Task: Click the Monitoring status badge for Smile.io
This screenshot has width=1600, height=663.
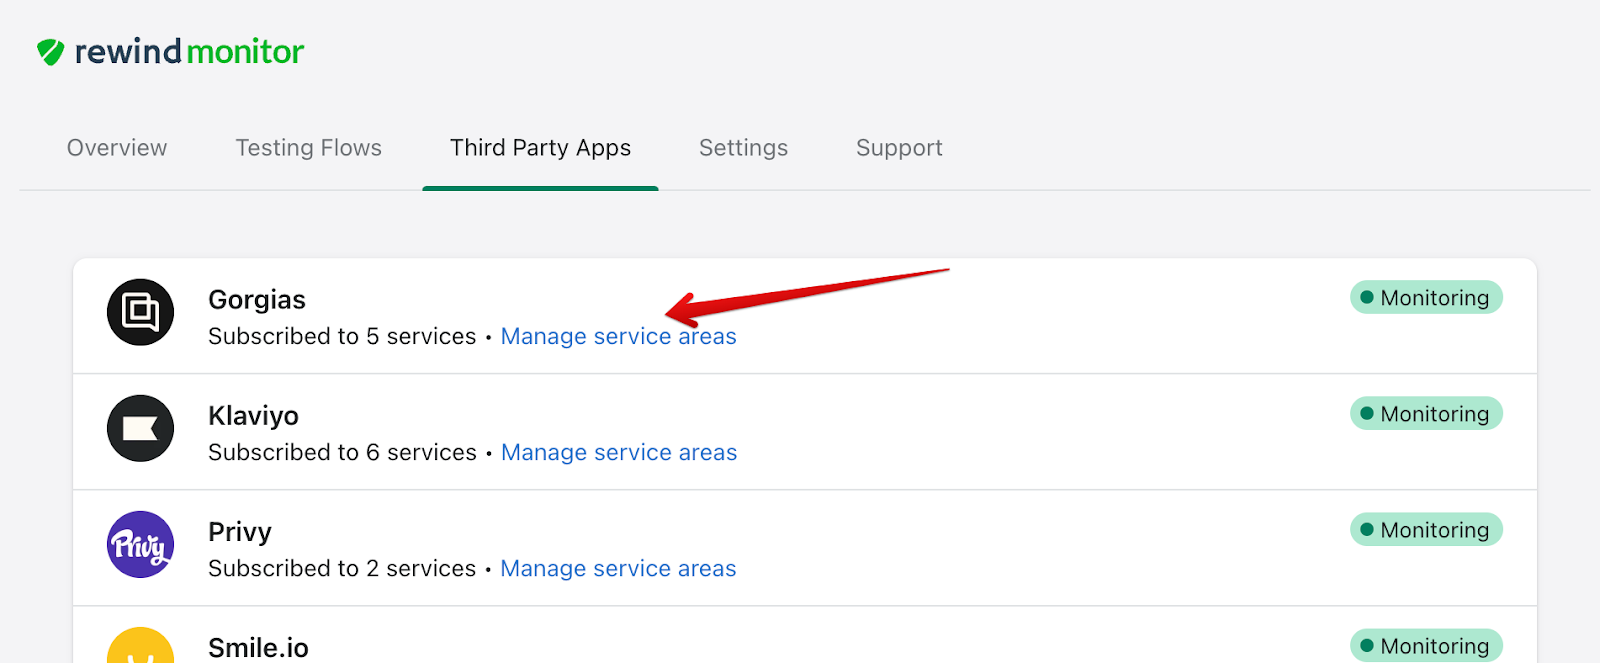Action: tap(1425, 646)
